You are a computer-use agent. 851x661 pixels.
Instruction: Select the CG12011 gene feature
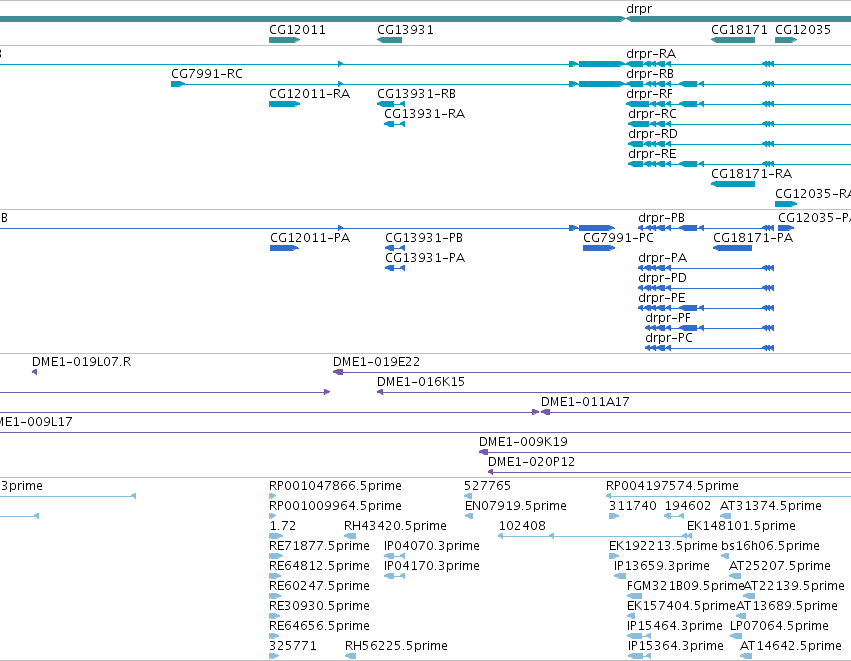(284, 40)
